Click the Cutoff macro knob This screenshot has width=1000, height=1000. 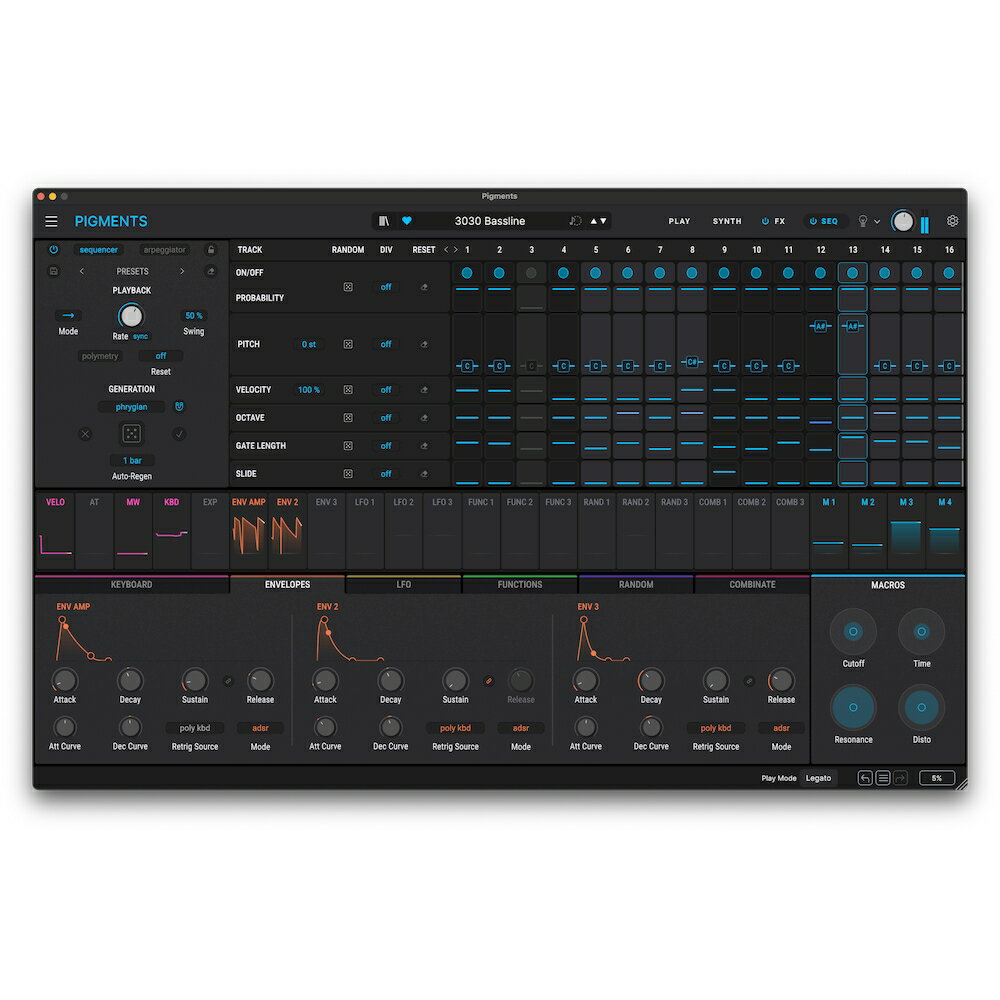(853, 632)
